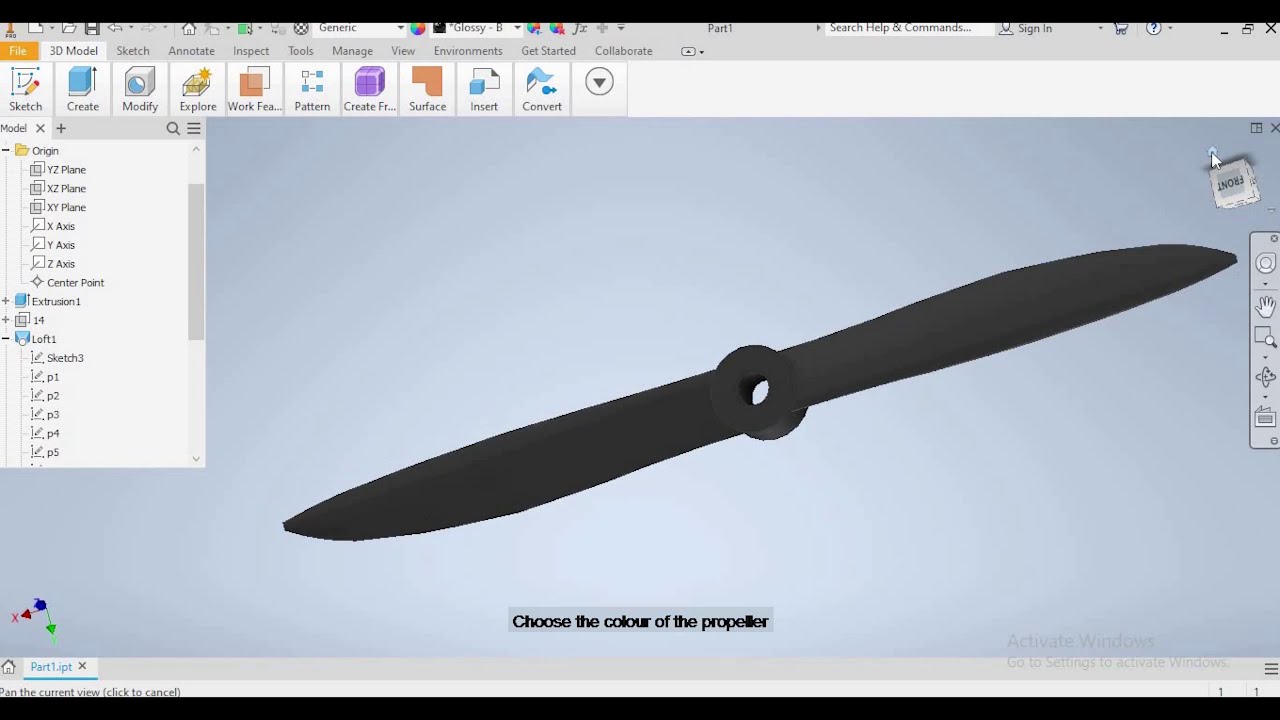Image resolution: width=1280 pixels, height=720 pixels.
Task: Select the Free Orbit tool in the navigation bar
Action: [x=1266, y=377]
